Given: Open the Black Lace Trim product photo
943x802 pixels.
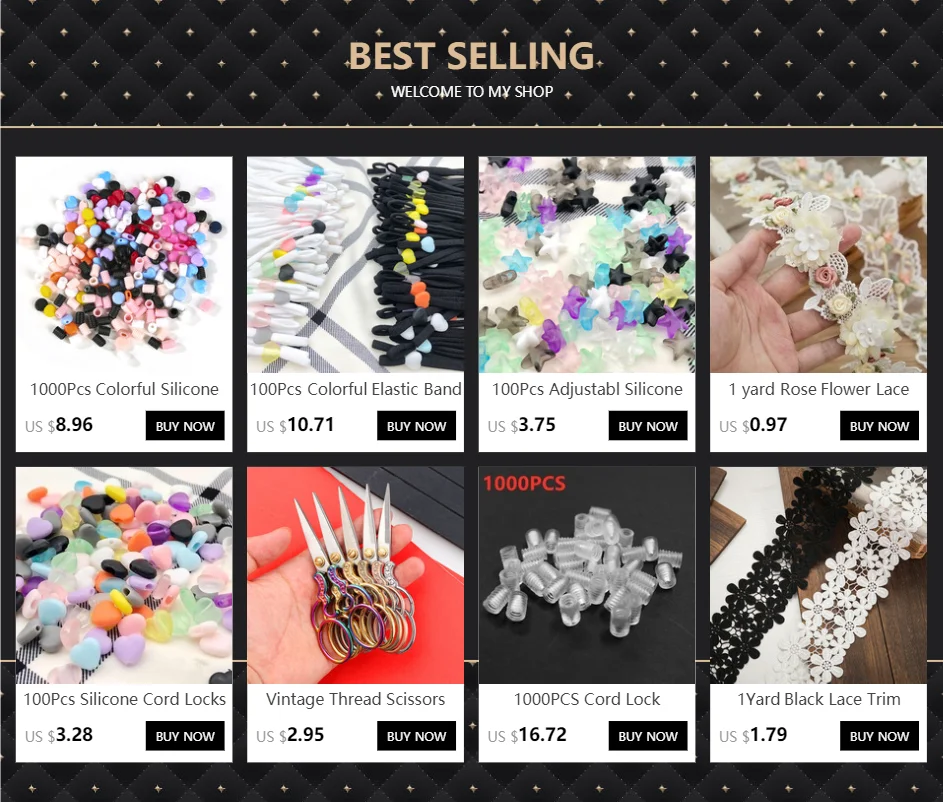Looking at the screenshot, I should pos(819,575).
